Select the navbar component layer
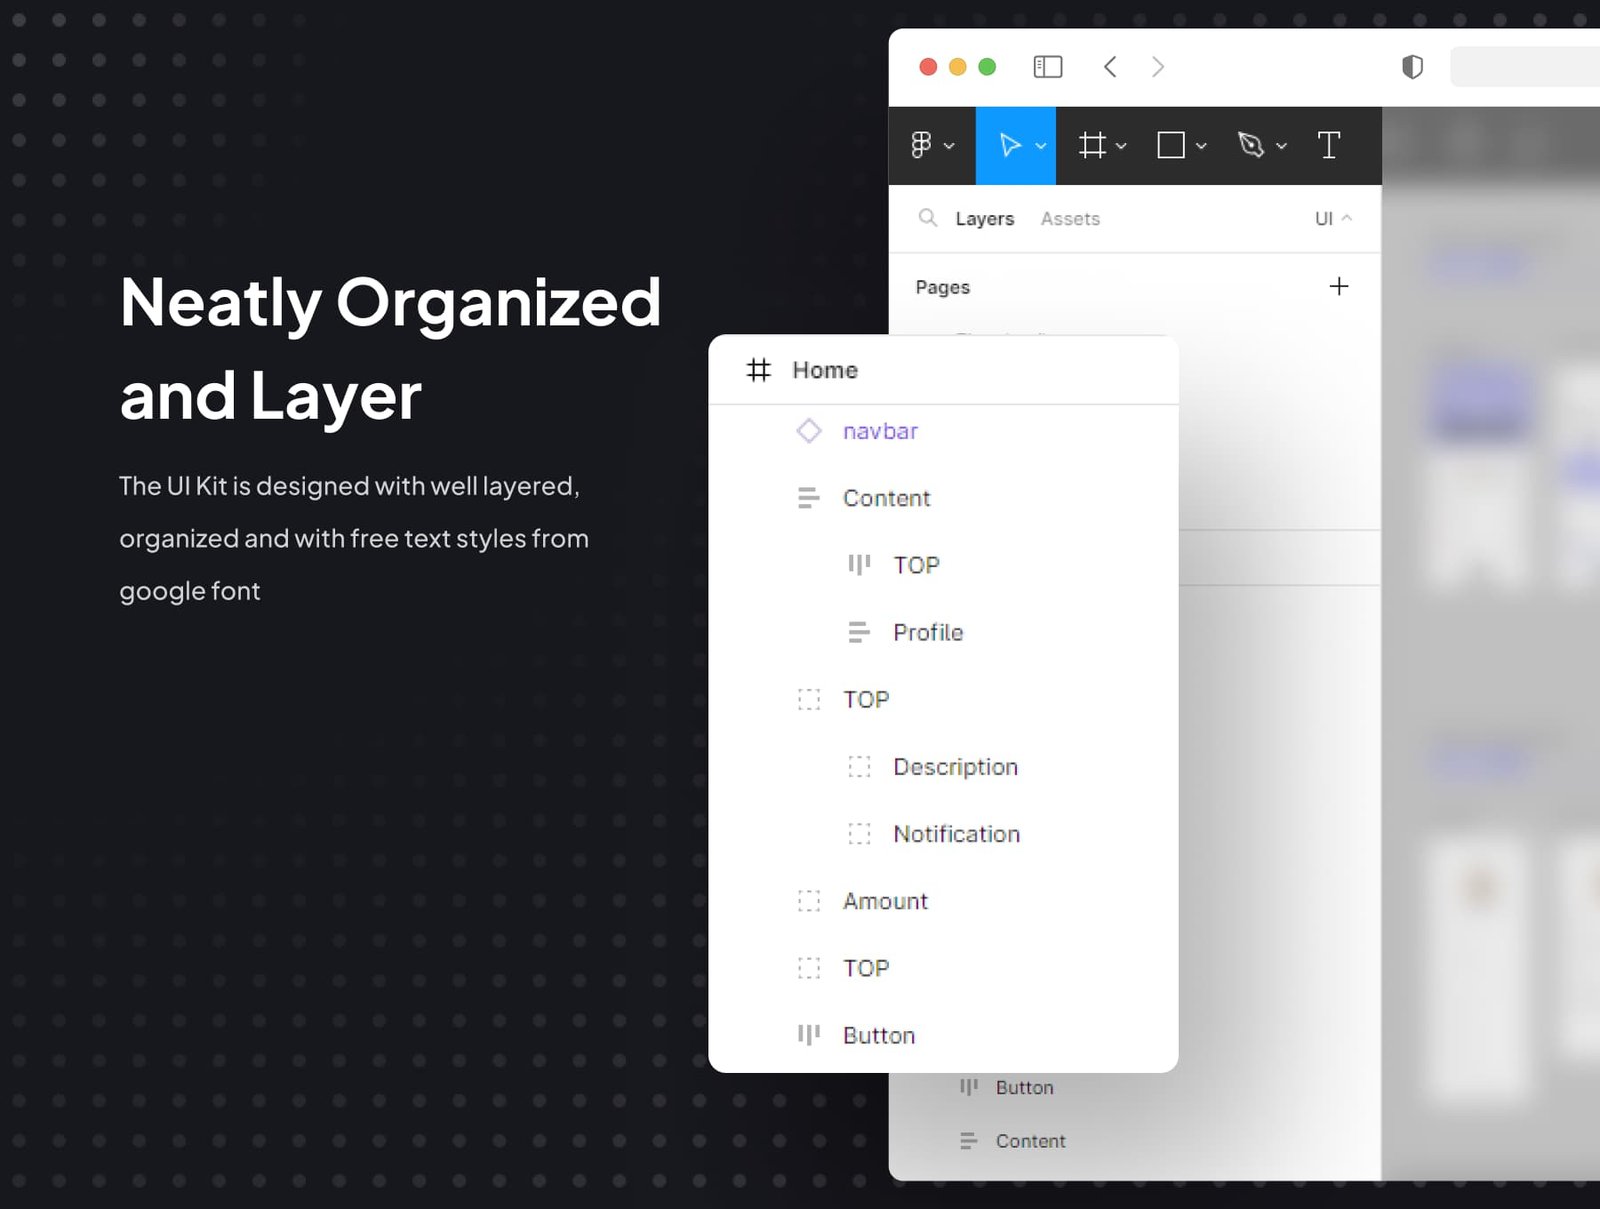Viewport: 1600px width, 1209px height. click(879, 431)
